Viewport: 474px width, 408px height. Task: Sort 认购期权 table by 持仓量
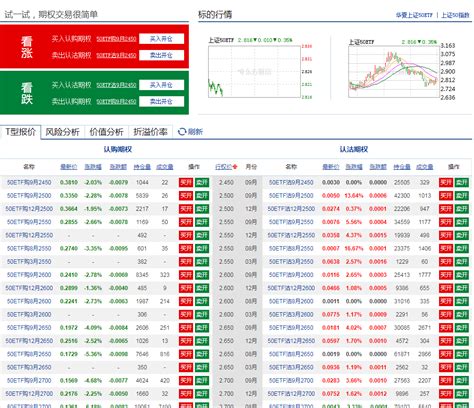tap(142, 167)
